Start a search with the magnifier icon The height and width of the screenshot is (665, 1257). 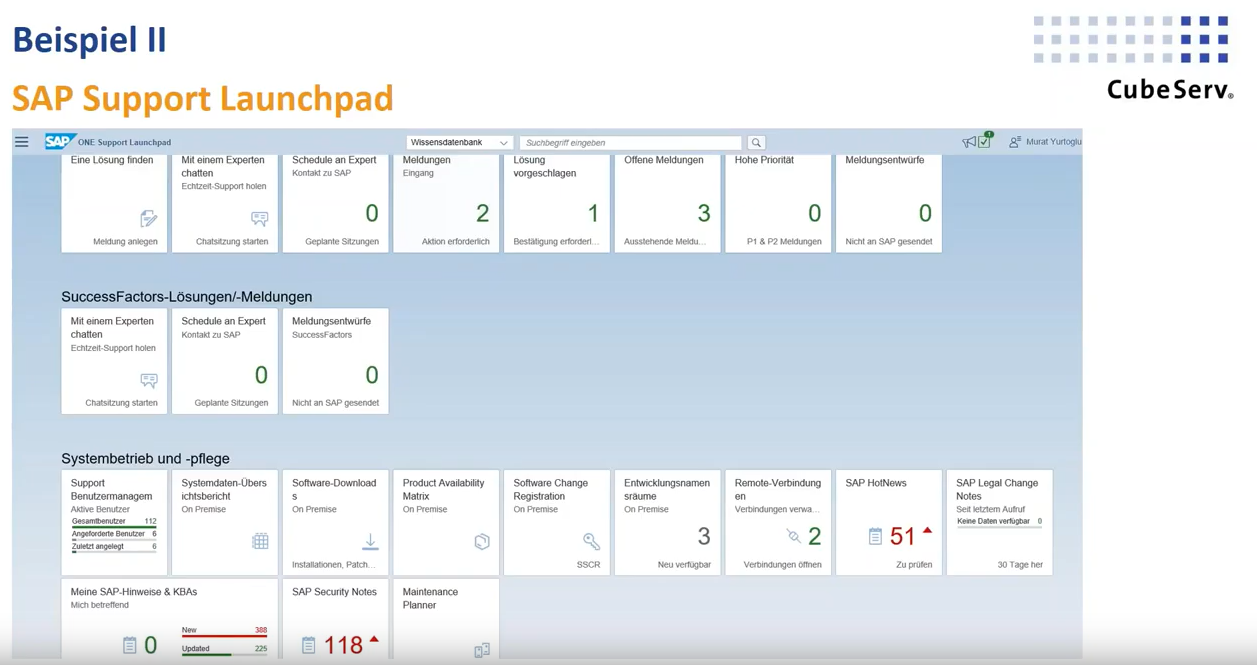click(759, 142)
